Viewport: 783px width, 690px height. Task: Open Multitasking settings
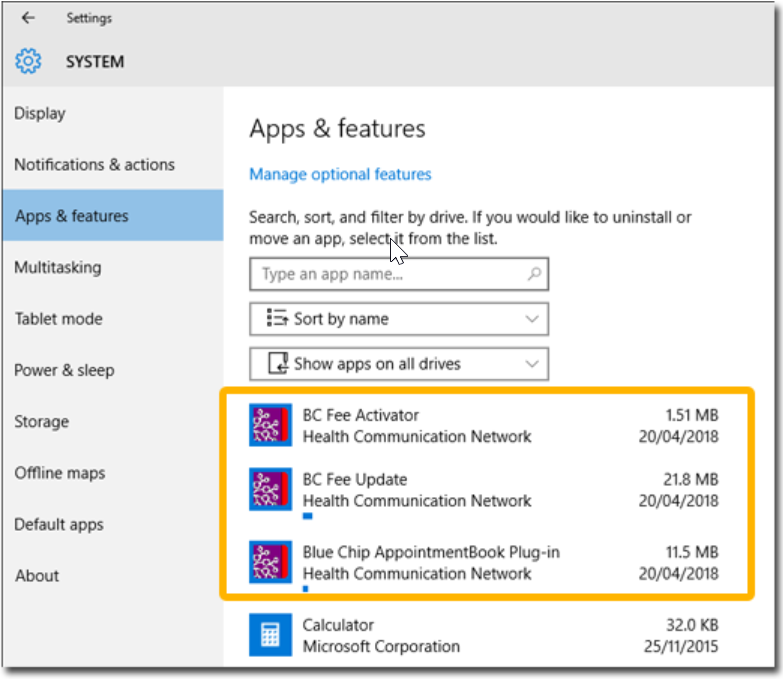tap(113, 267)
